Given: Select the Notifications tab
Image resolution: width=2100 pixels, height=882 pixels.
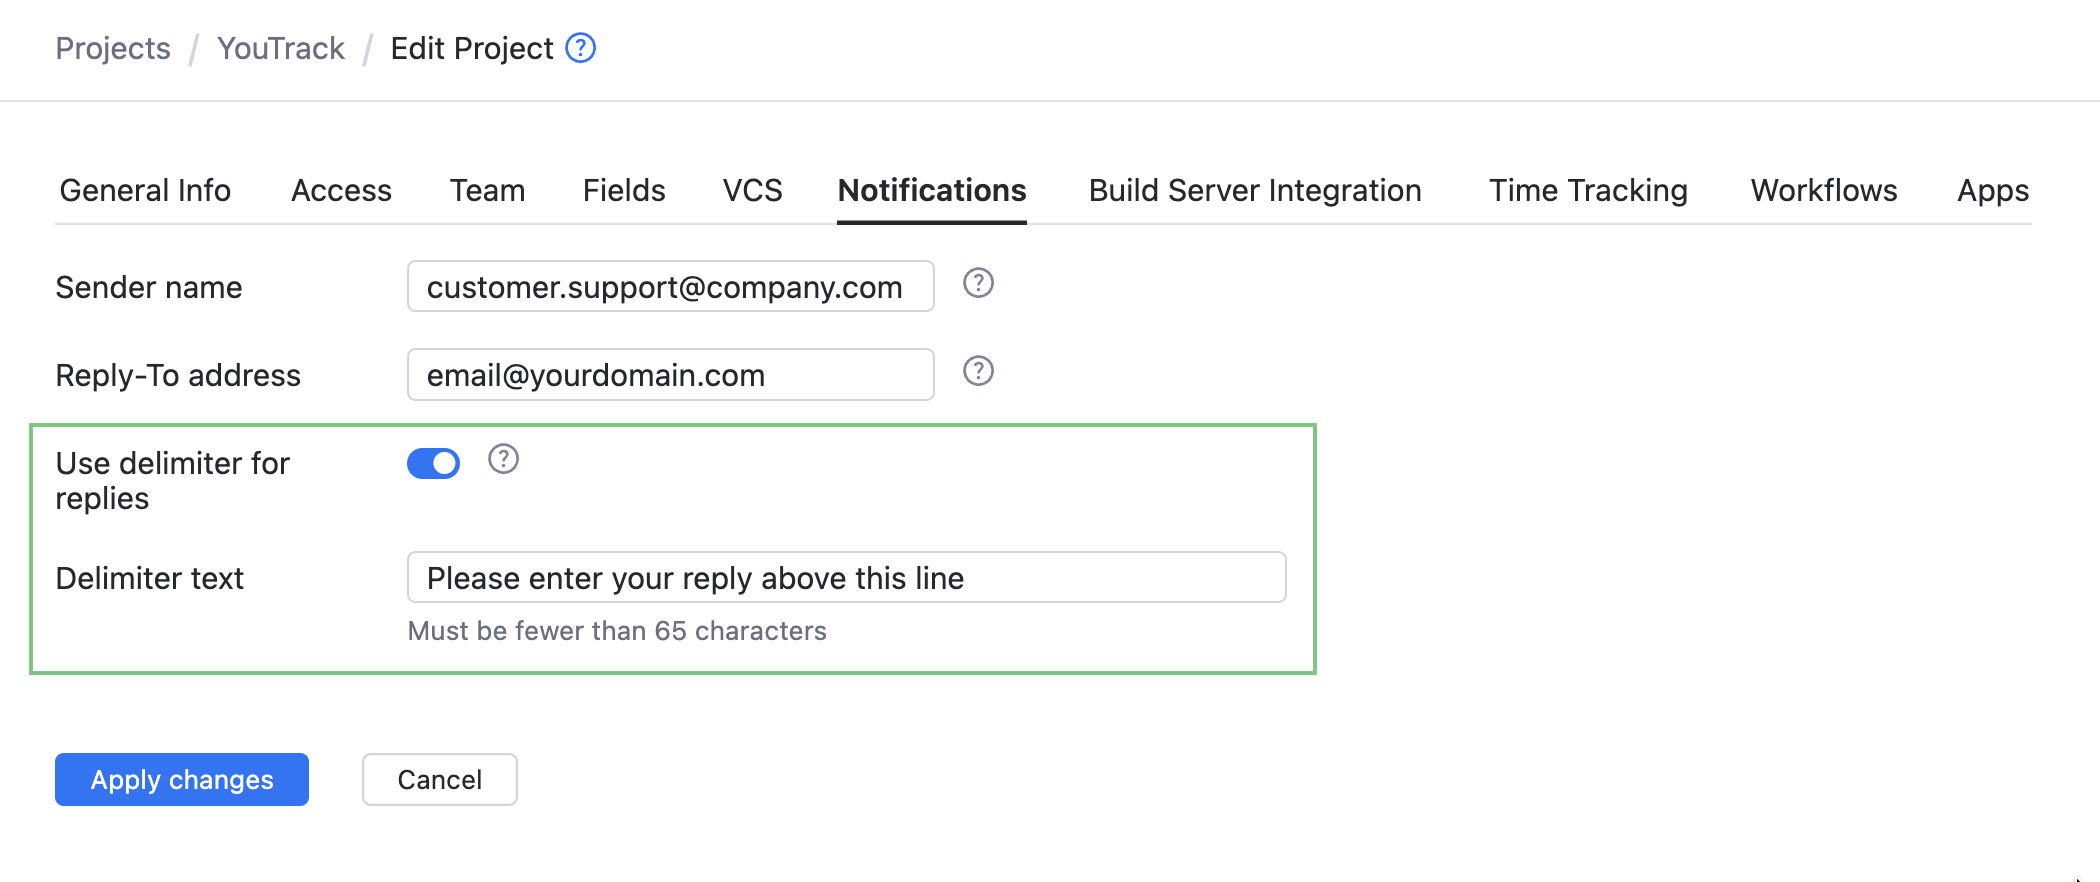Looking at the screenshot, I should pos(932,191).
